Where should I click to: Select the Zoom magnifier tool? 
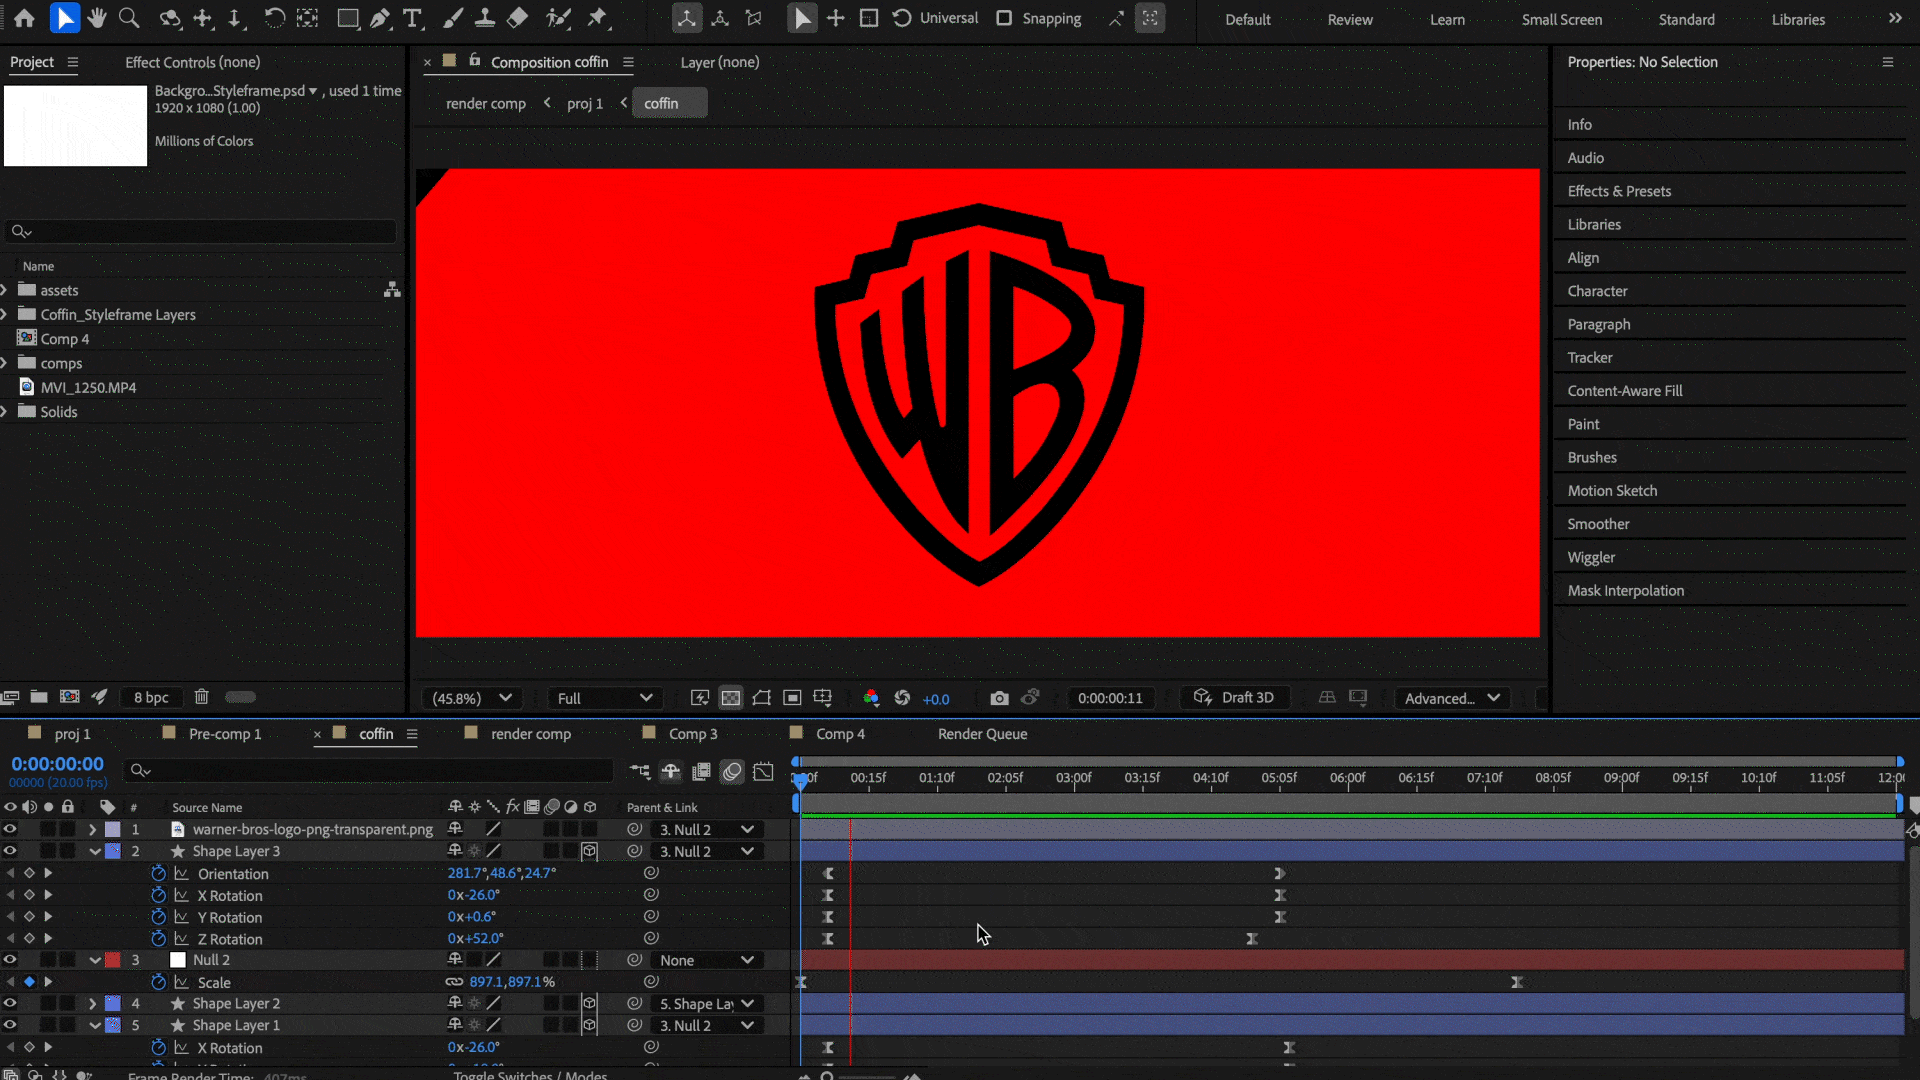[x=129, y=18]
